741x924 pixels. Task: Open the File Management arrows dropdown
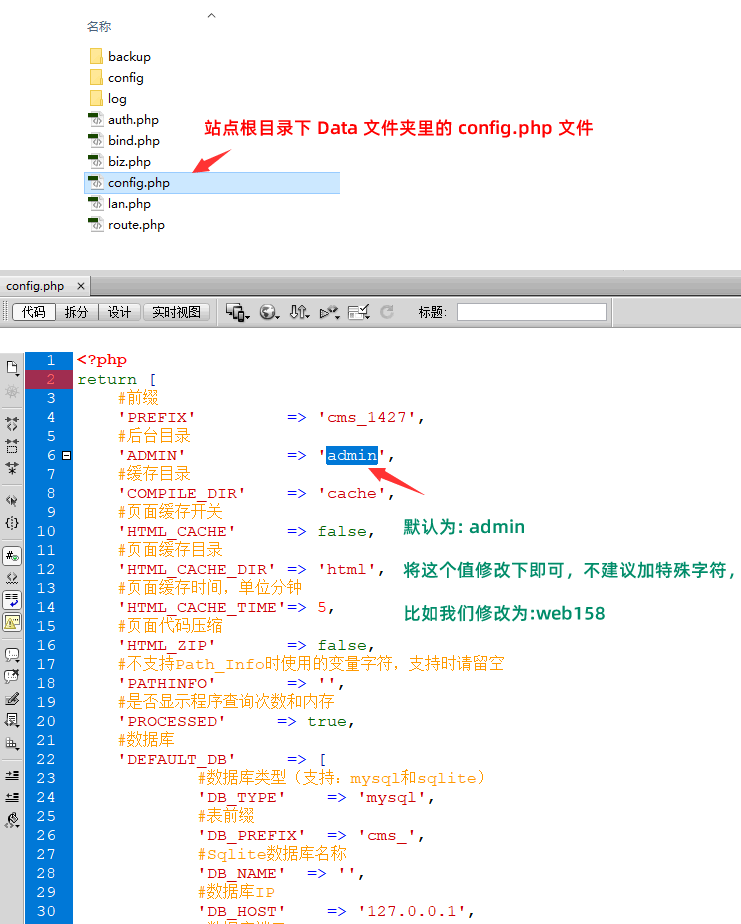pos(299,312)
